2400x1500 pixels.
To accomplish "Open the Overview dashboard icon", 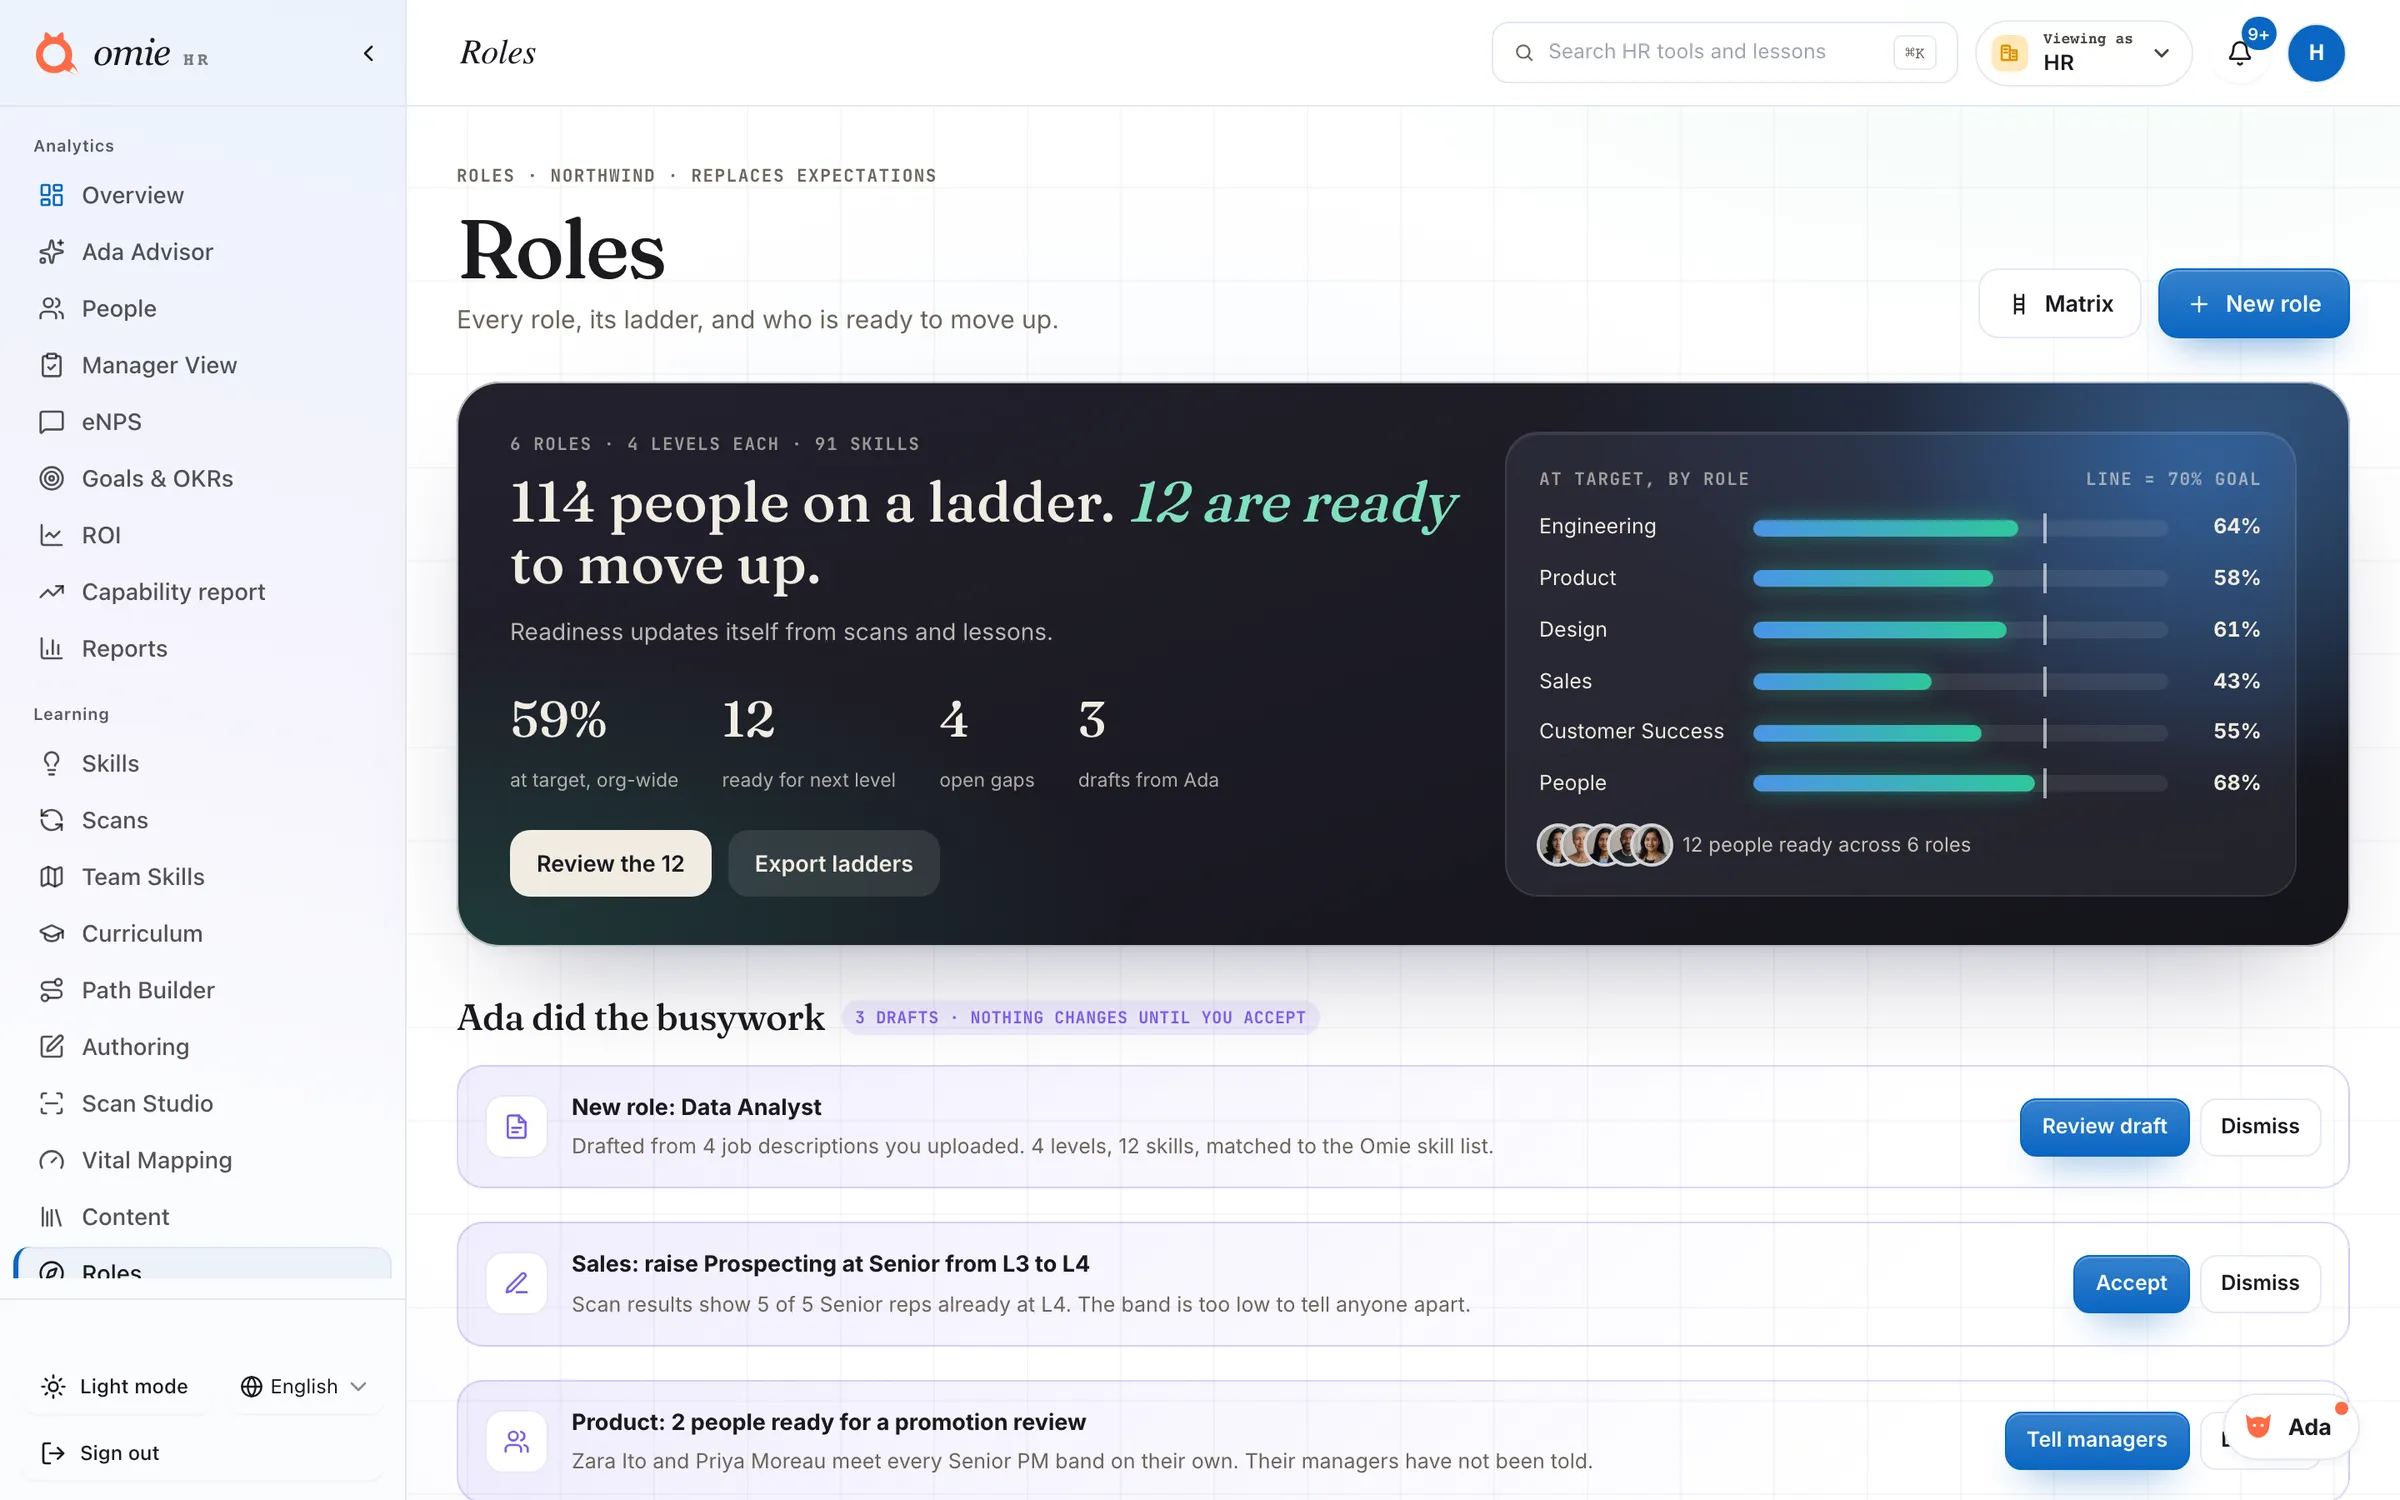I will tap(51, 195).
